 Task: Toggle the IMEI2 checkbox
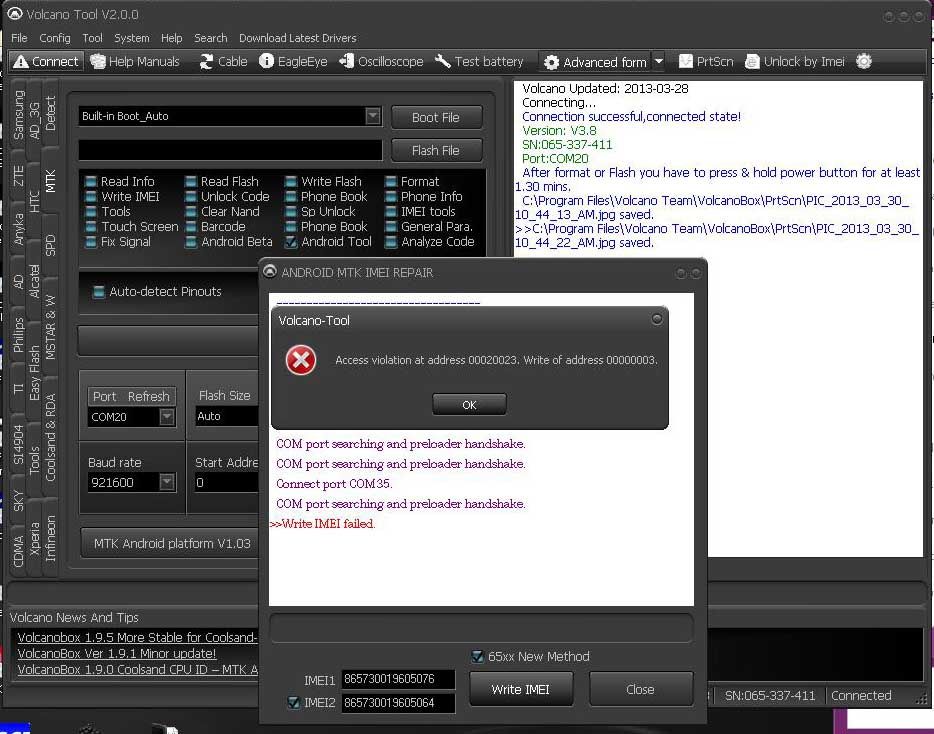point(293,702)
